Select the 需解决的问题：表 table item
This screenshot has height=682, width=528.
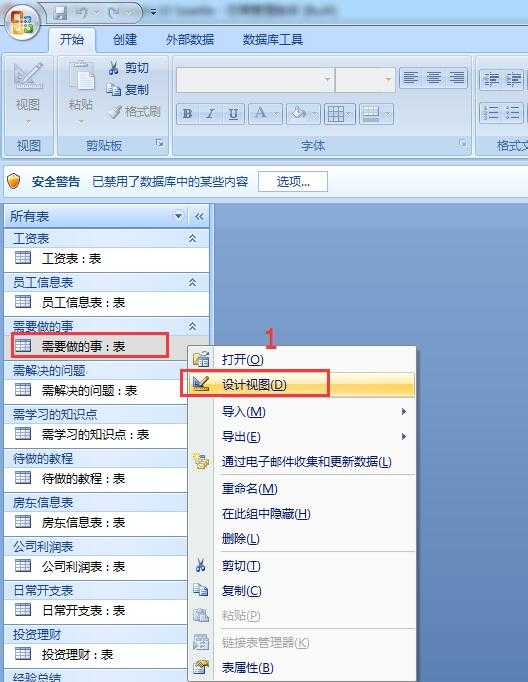(96, 391)
